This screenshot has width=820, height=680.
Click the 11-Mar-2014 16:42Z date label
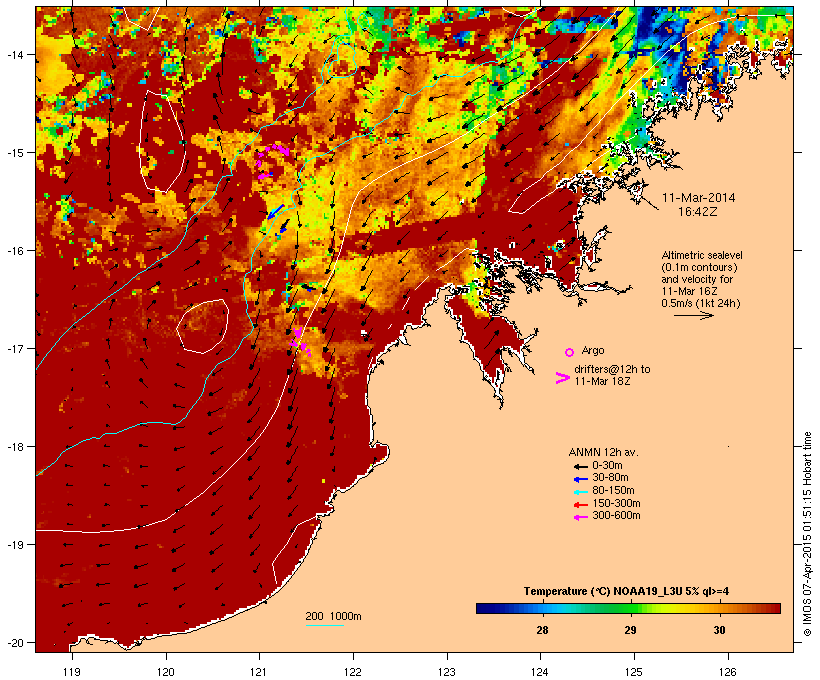tap(698, 205)
